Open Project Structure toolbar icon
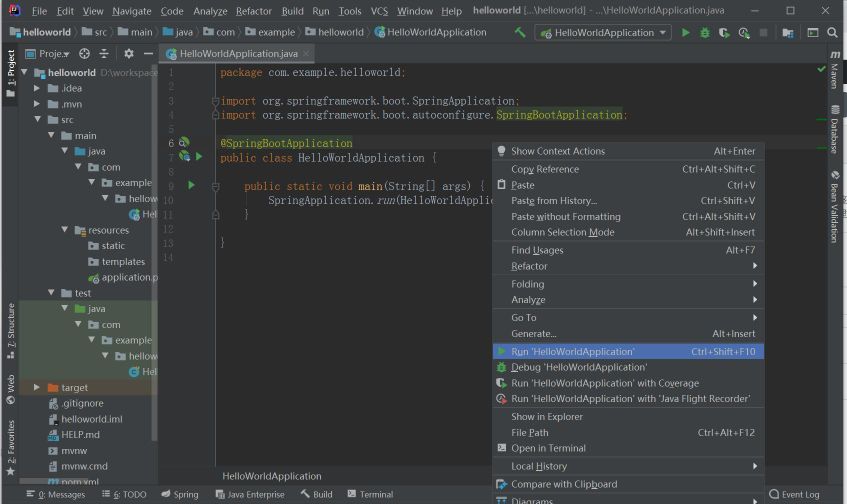Image resolution: width=847 pixels, height=504 pixels. [788, 32]
